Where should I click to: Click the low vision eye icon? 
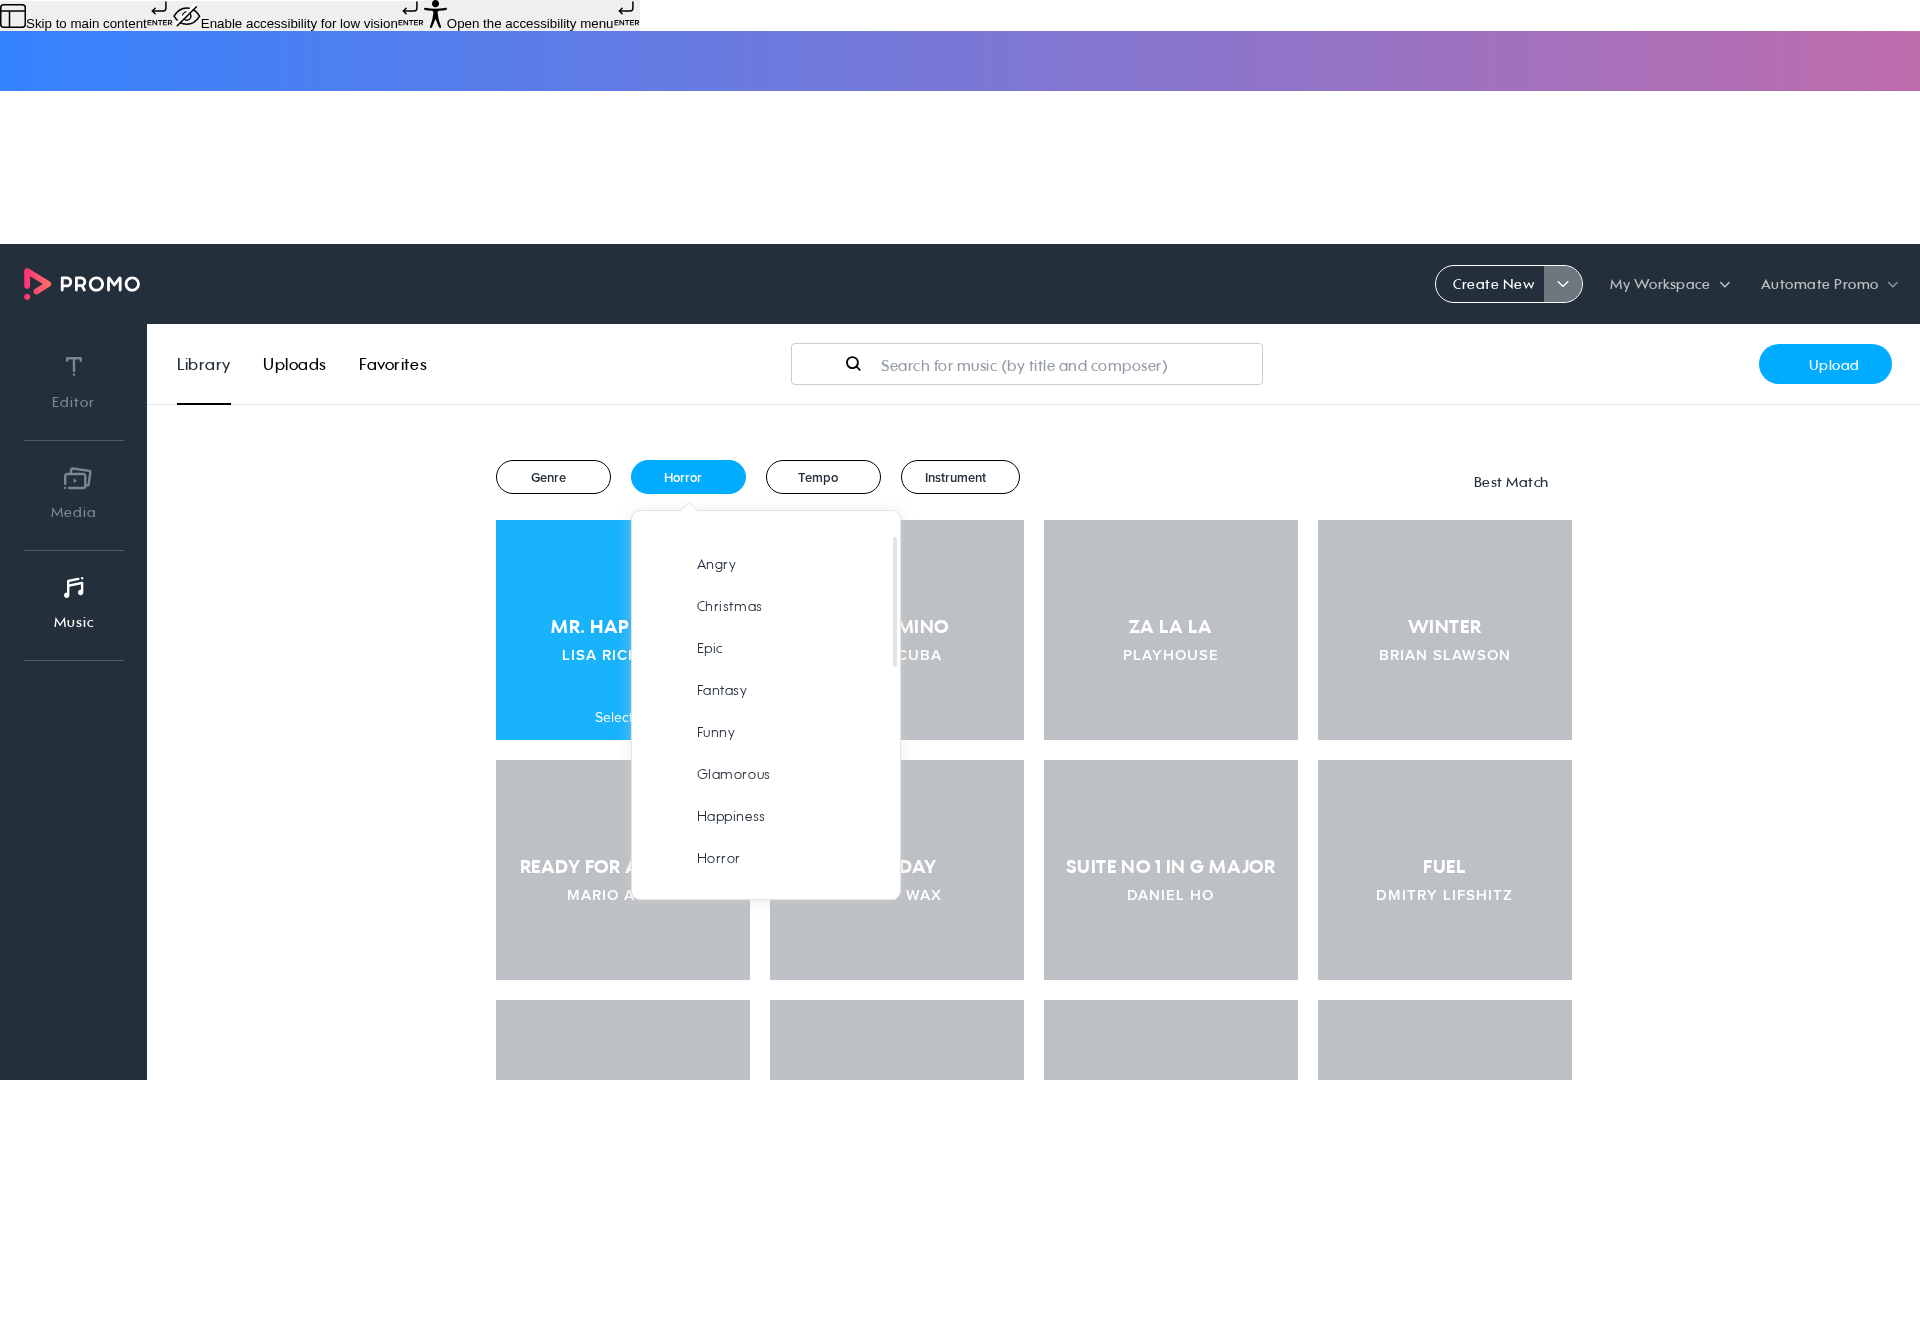pos(187,16)
